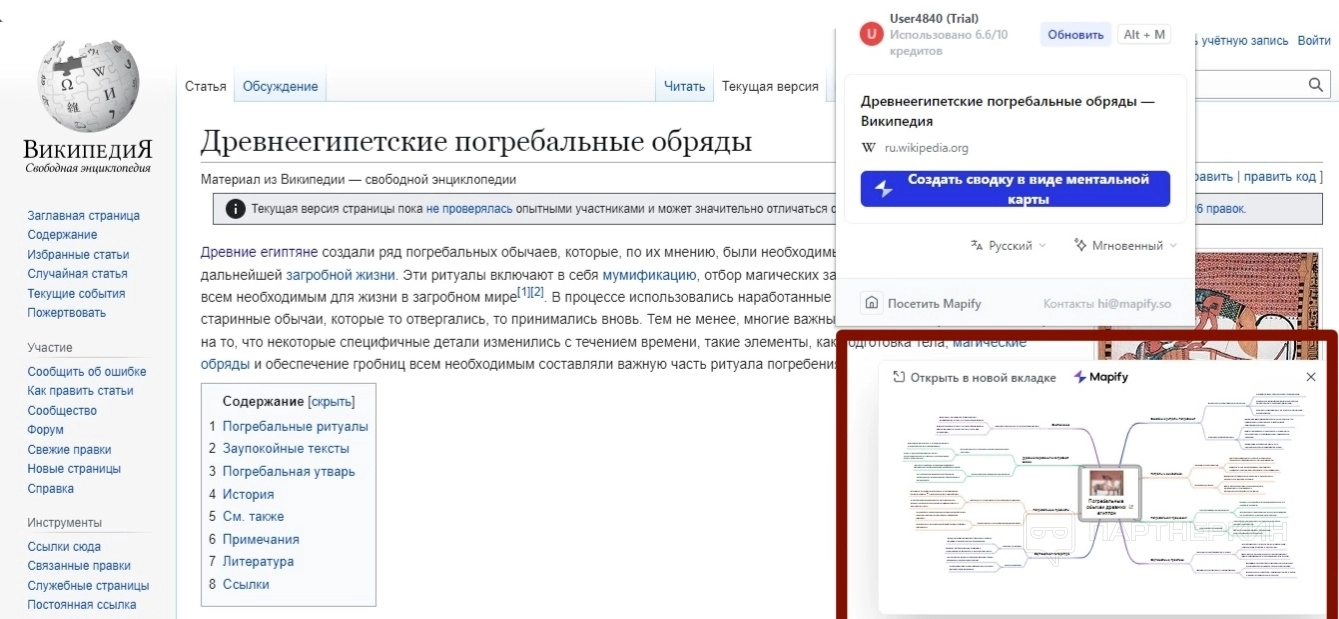This screenshot has width=1339, height=619.
Task: Open Заглавная страница in sidebar
Action: (84, 215)
